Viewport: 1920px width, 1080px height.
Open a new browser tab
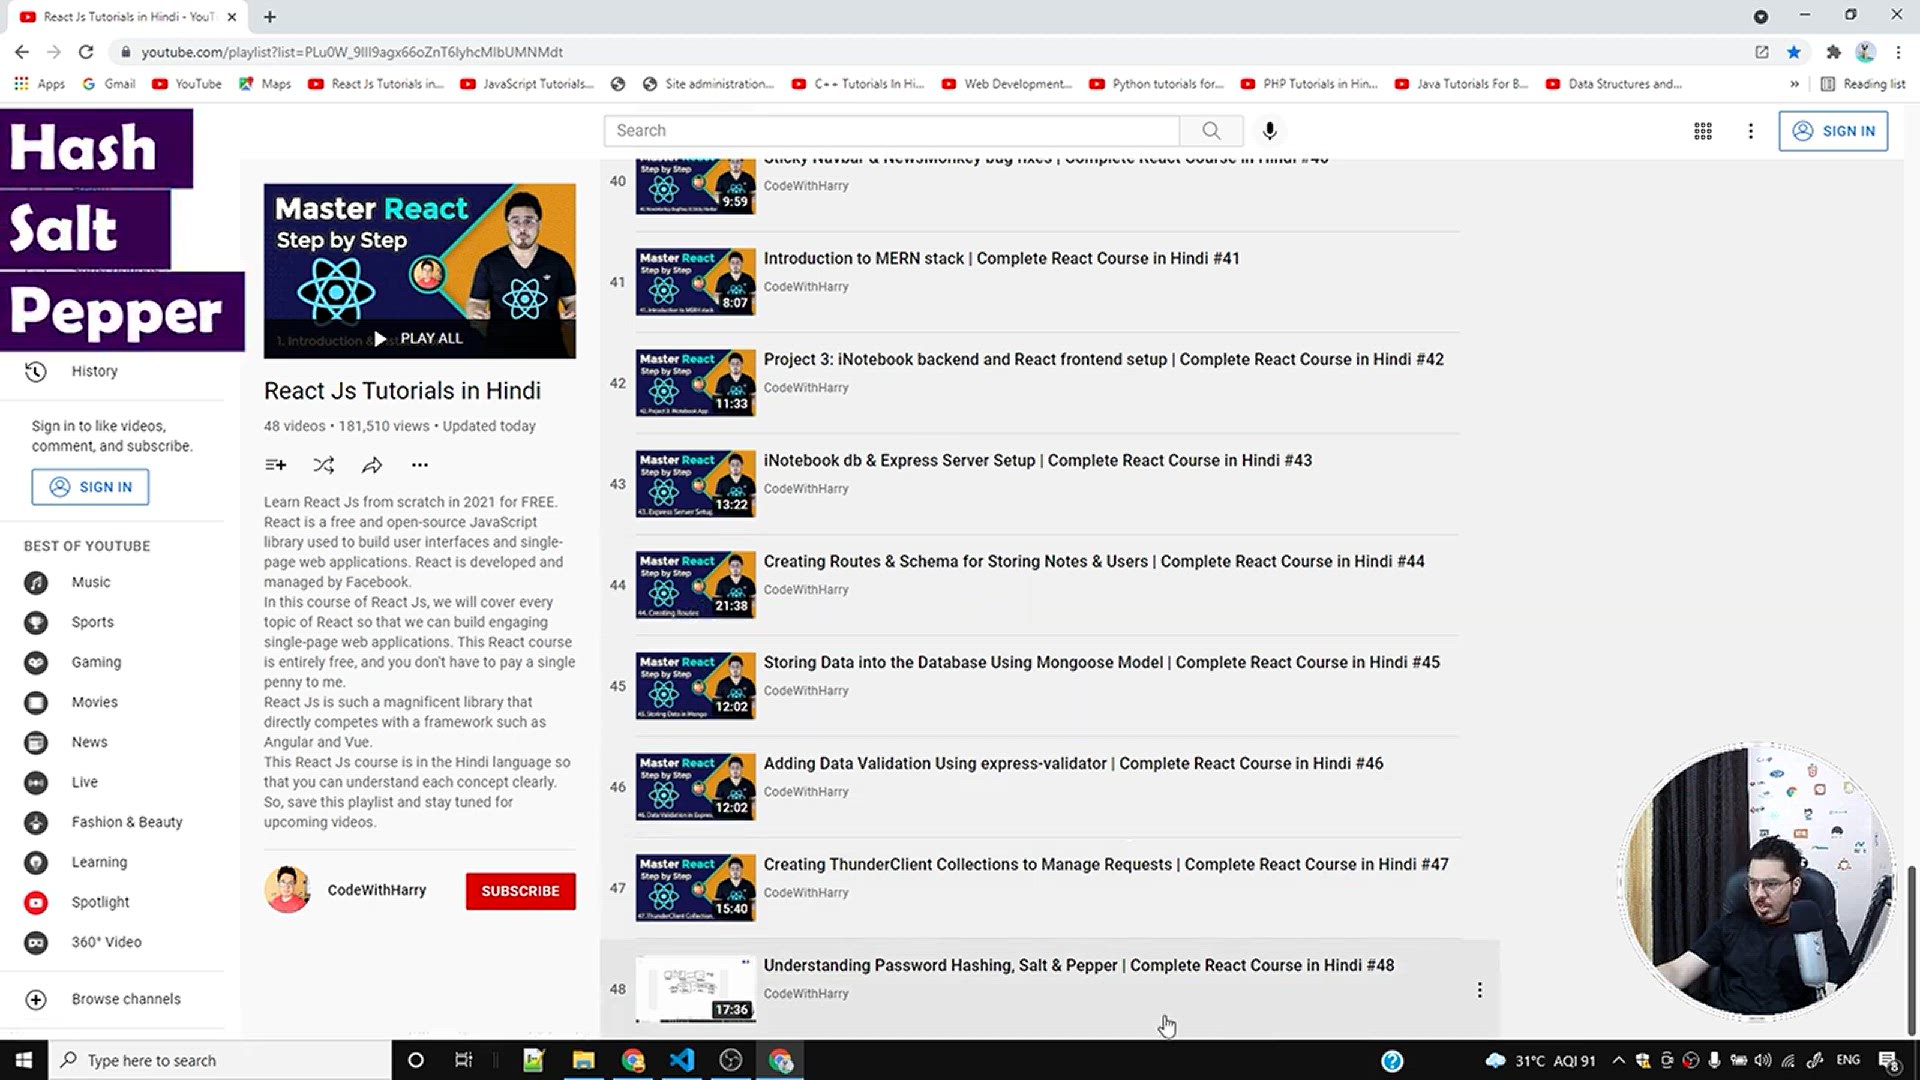tap(270, 16)
